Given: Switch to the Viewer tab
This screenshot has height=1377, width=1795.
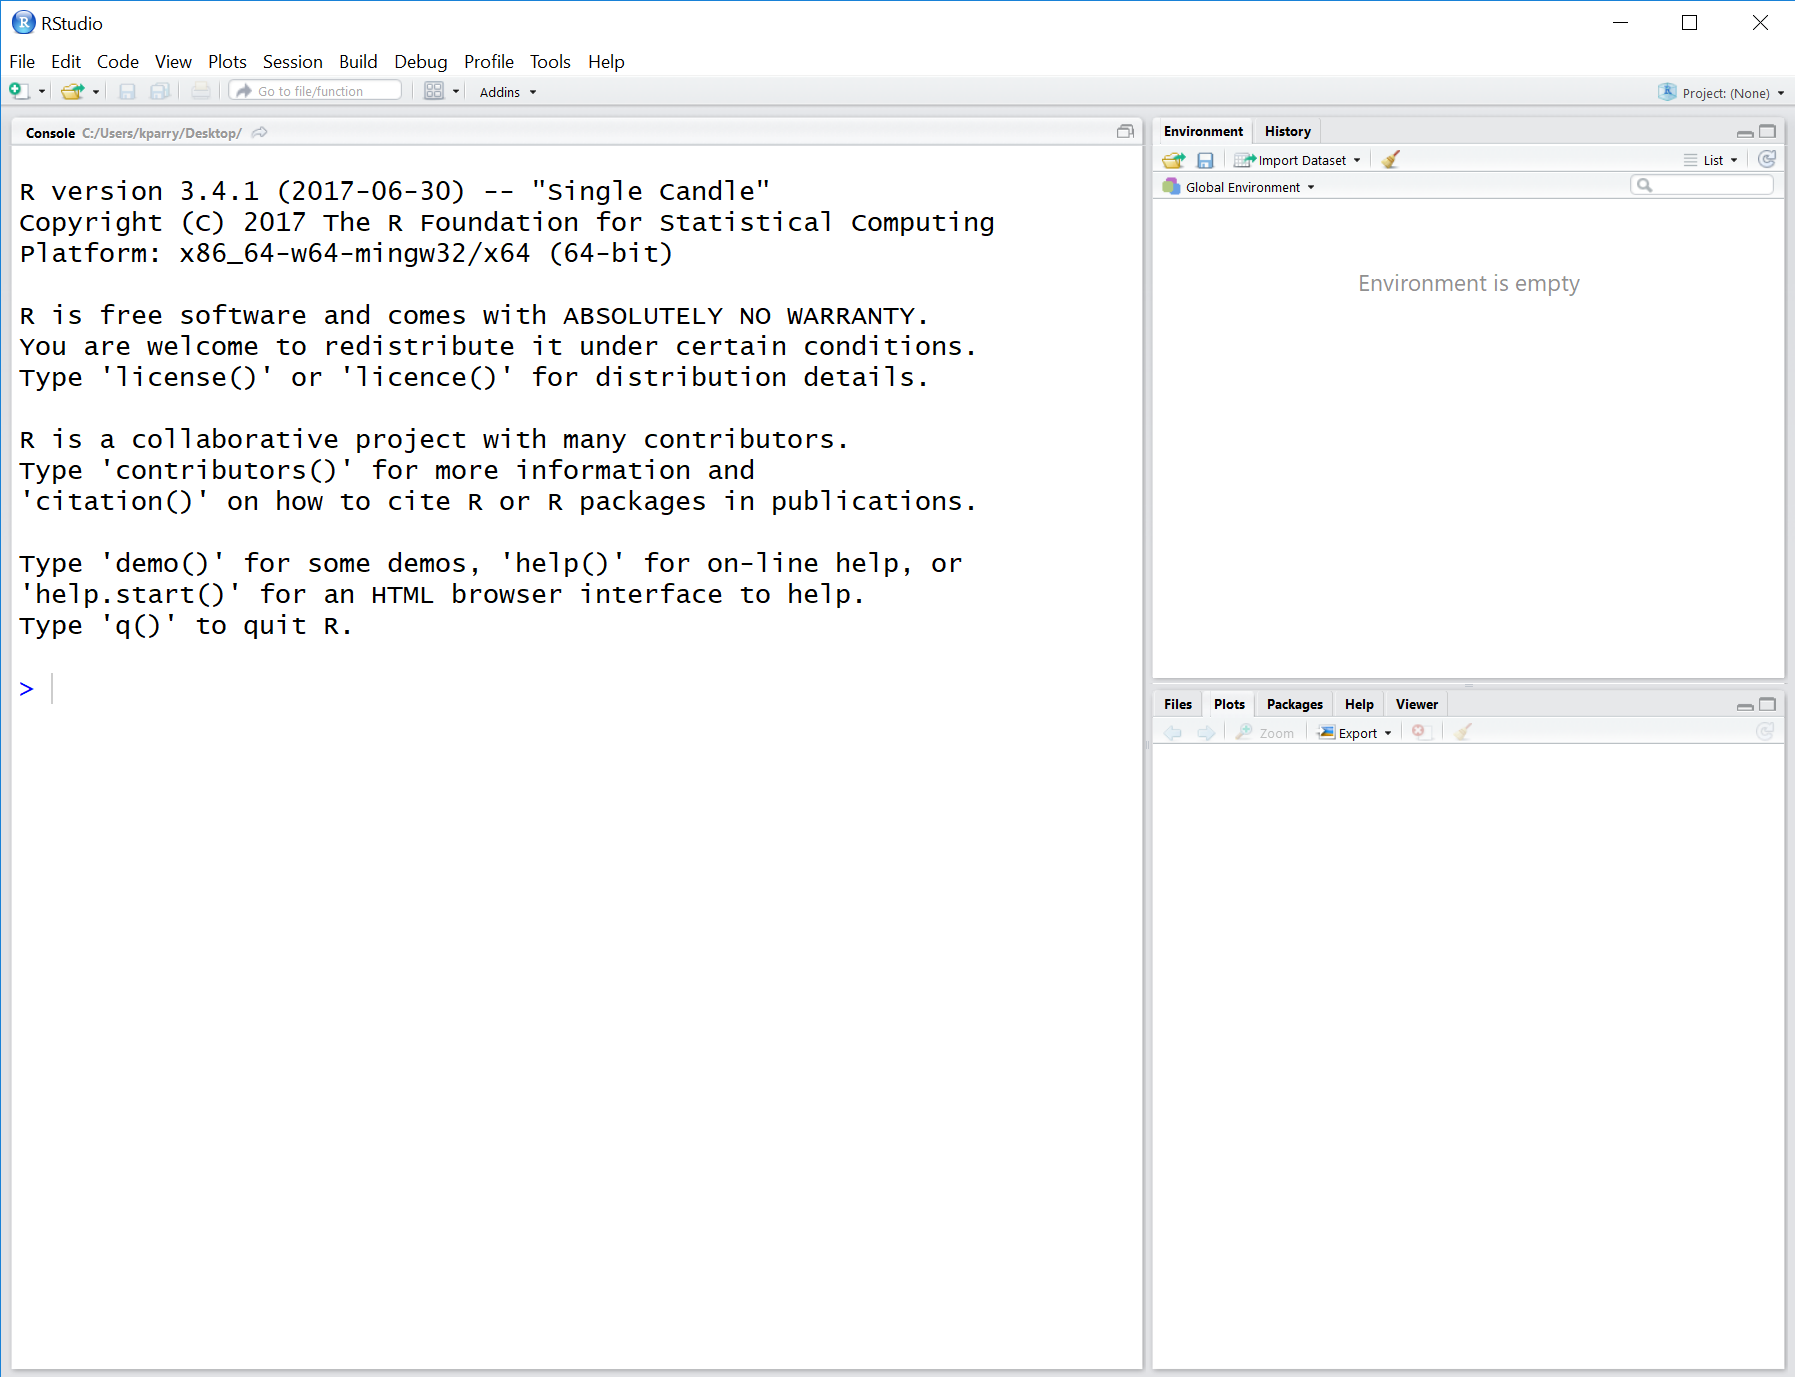Looking at the screenshot, I should tap(1417, 704).
